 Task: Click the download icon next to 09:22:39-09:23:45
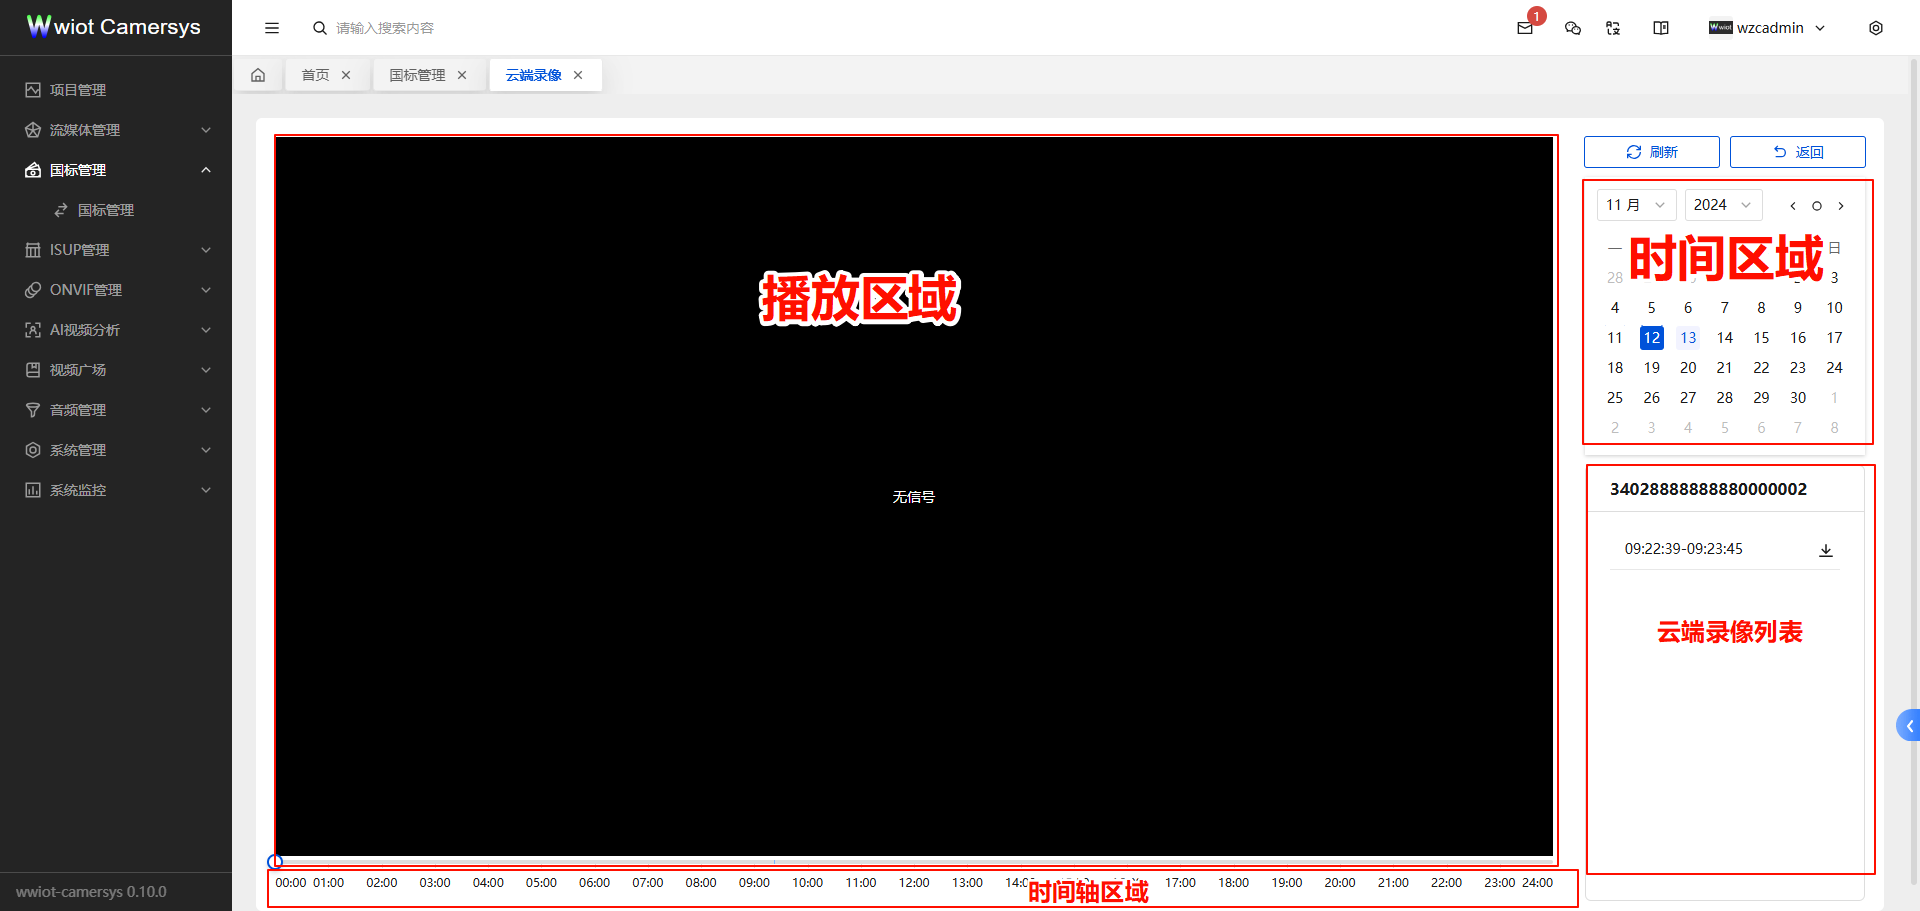click(1826, 550)
